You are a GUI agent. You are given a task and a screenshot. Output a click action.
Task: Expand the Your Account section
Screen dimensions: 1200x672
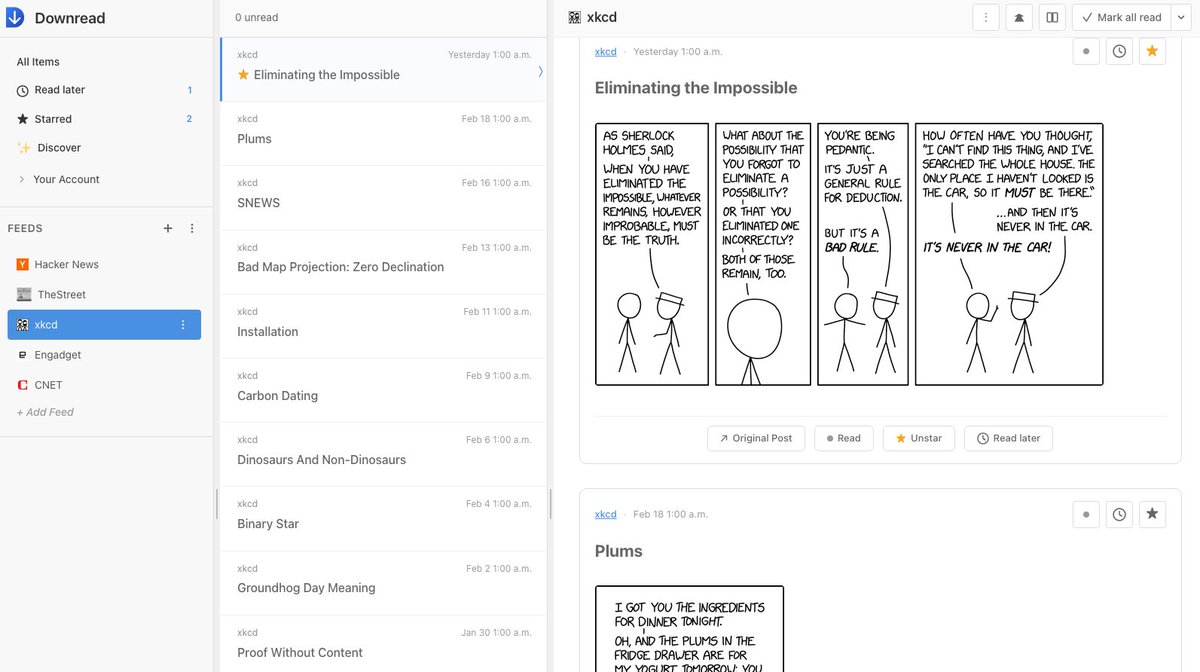58,179
